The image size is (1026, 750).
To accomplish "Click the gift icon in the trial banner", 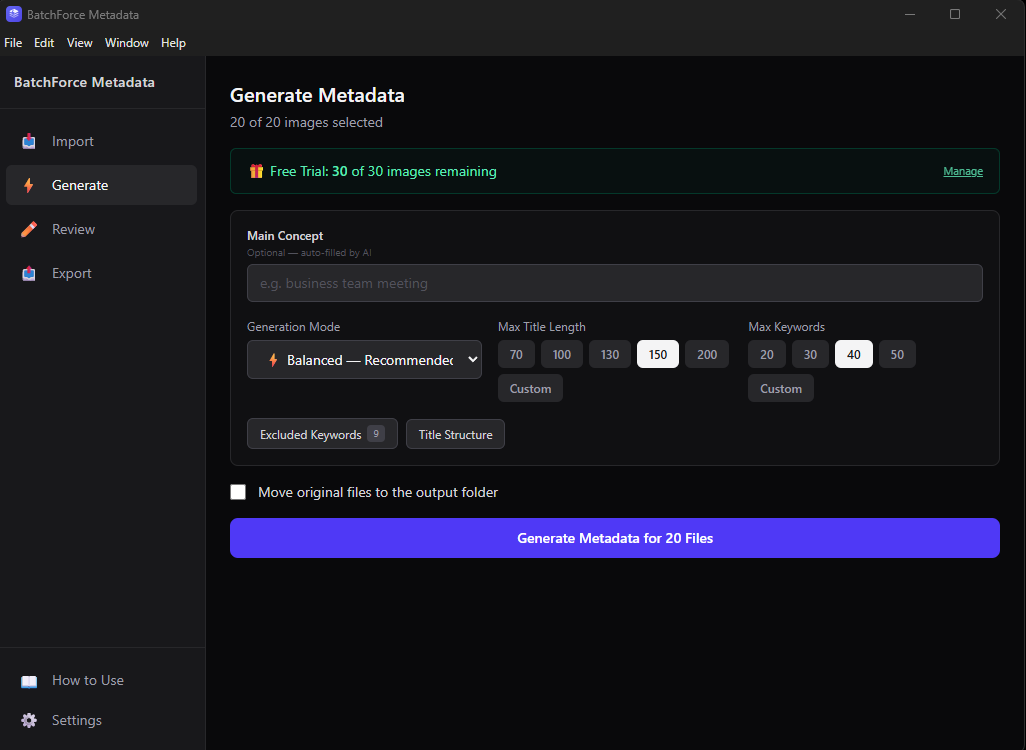I will [257, 171].
